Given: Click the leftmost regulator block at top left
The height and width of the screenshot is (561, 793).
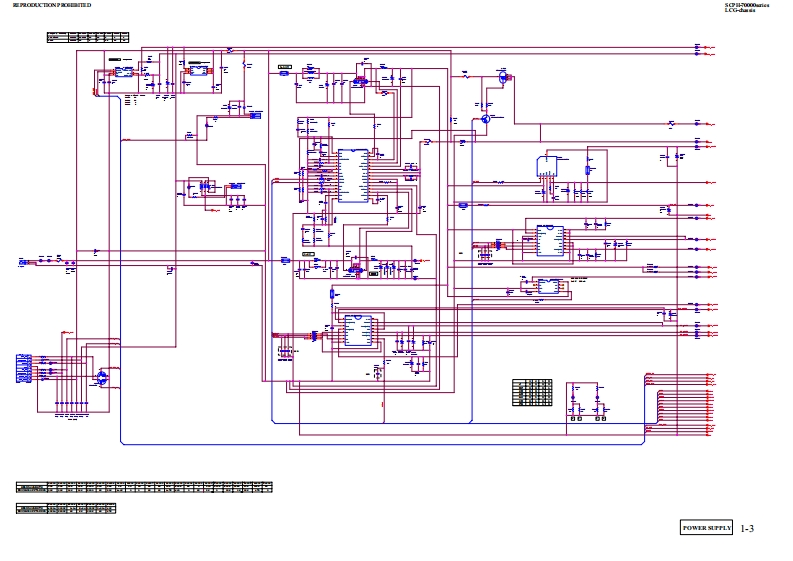Looking at the screenshot, I should click(124, 73).
